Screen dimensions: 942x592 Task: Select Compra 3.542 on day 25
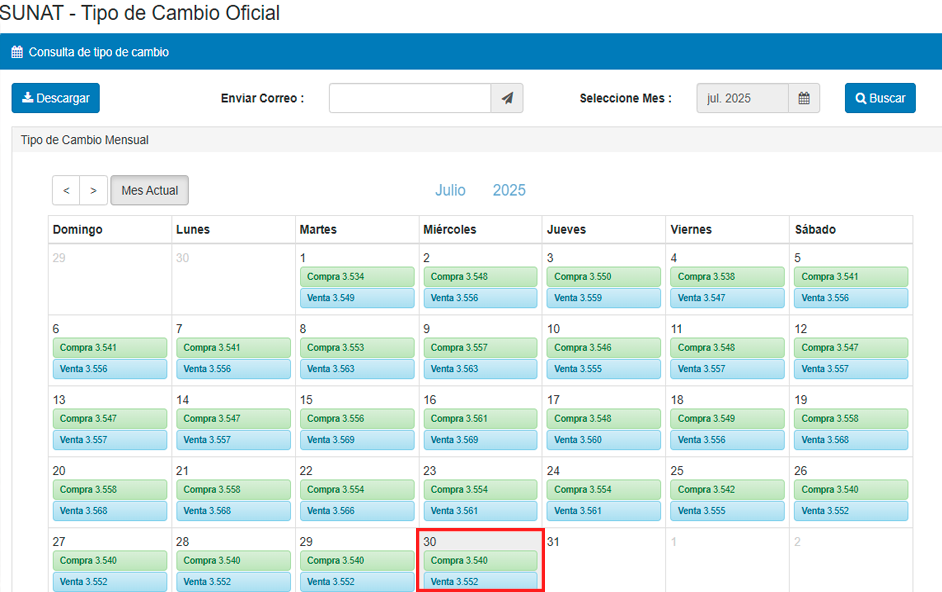click(728, 489)
